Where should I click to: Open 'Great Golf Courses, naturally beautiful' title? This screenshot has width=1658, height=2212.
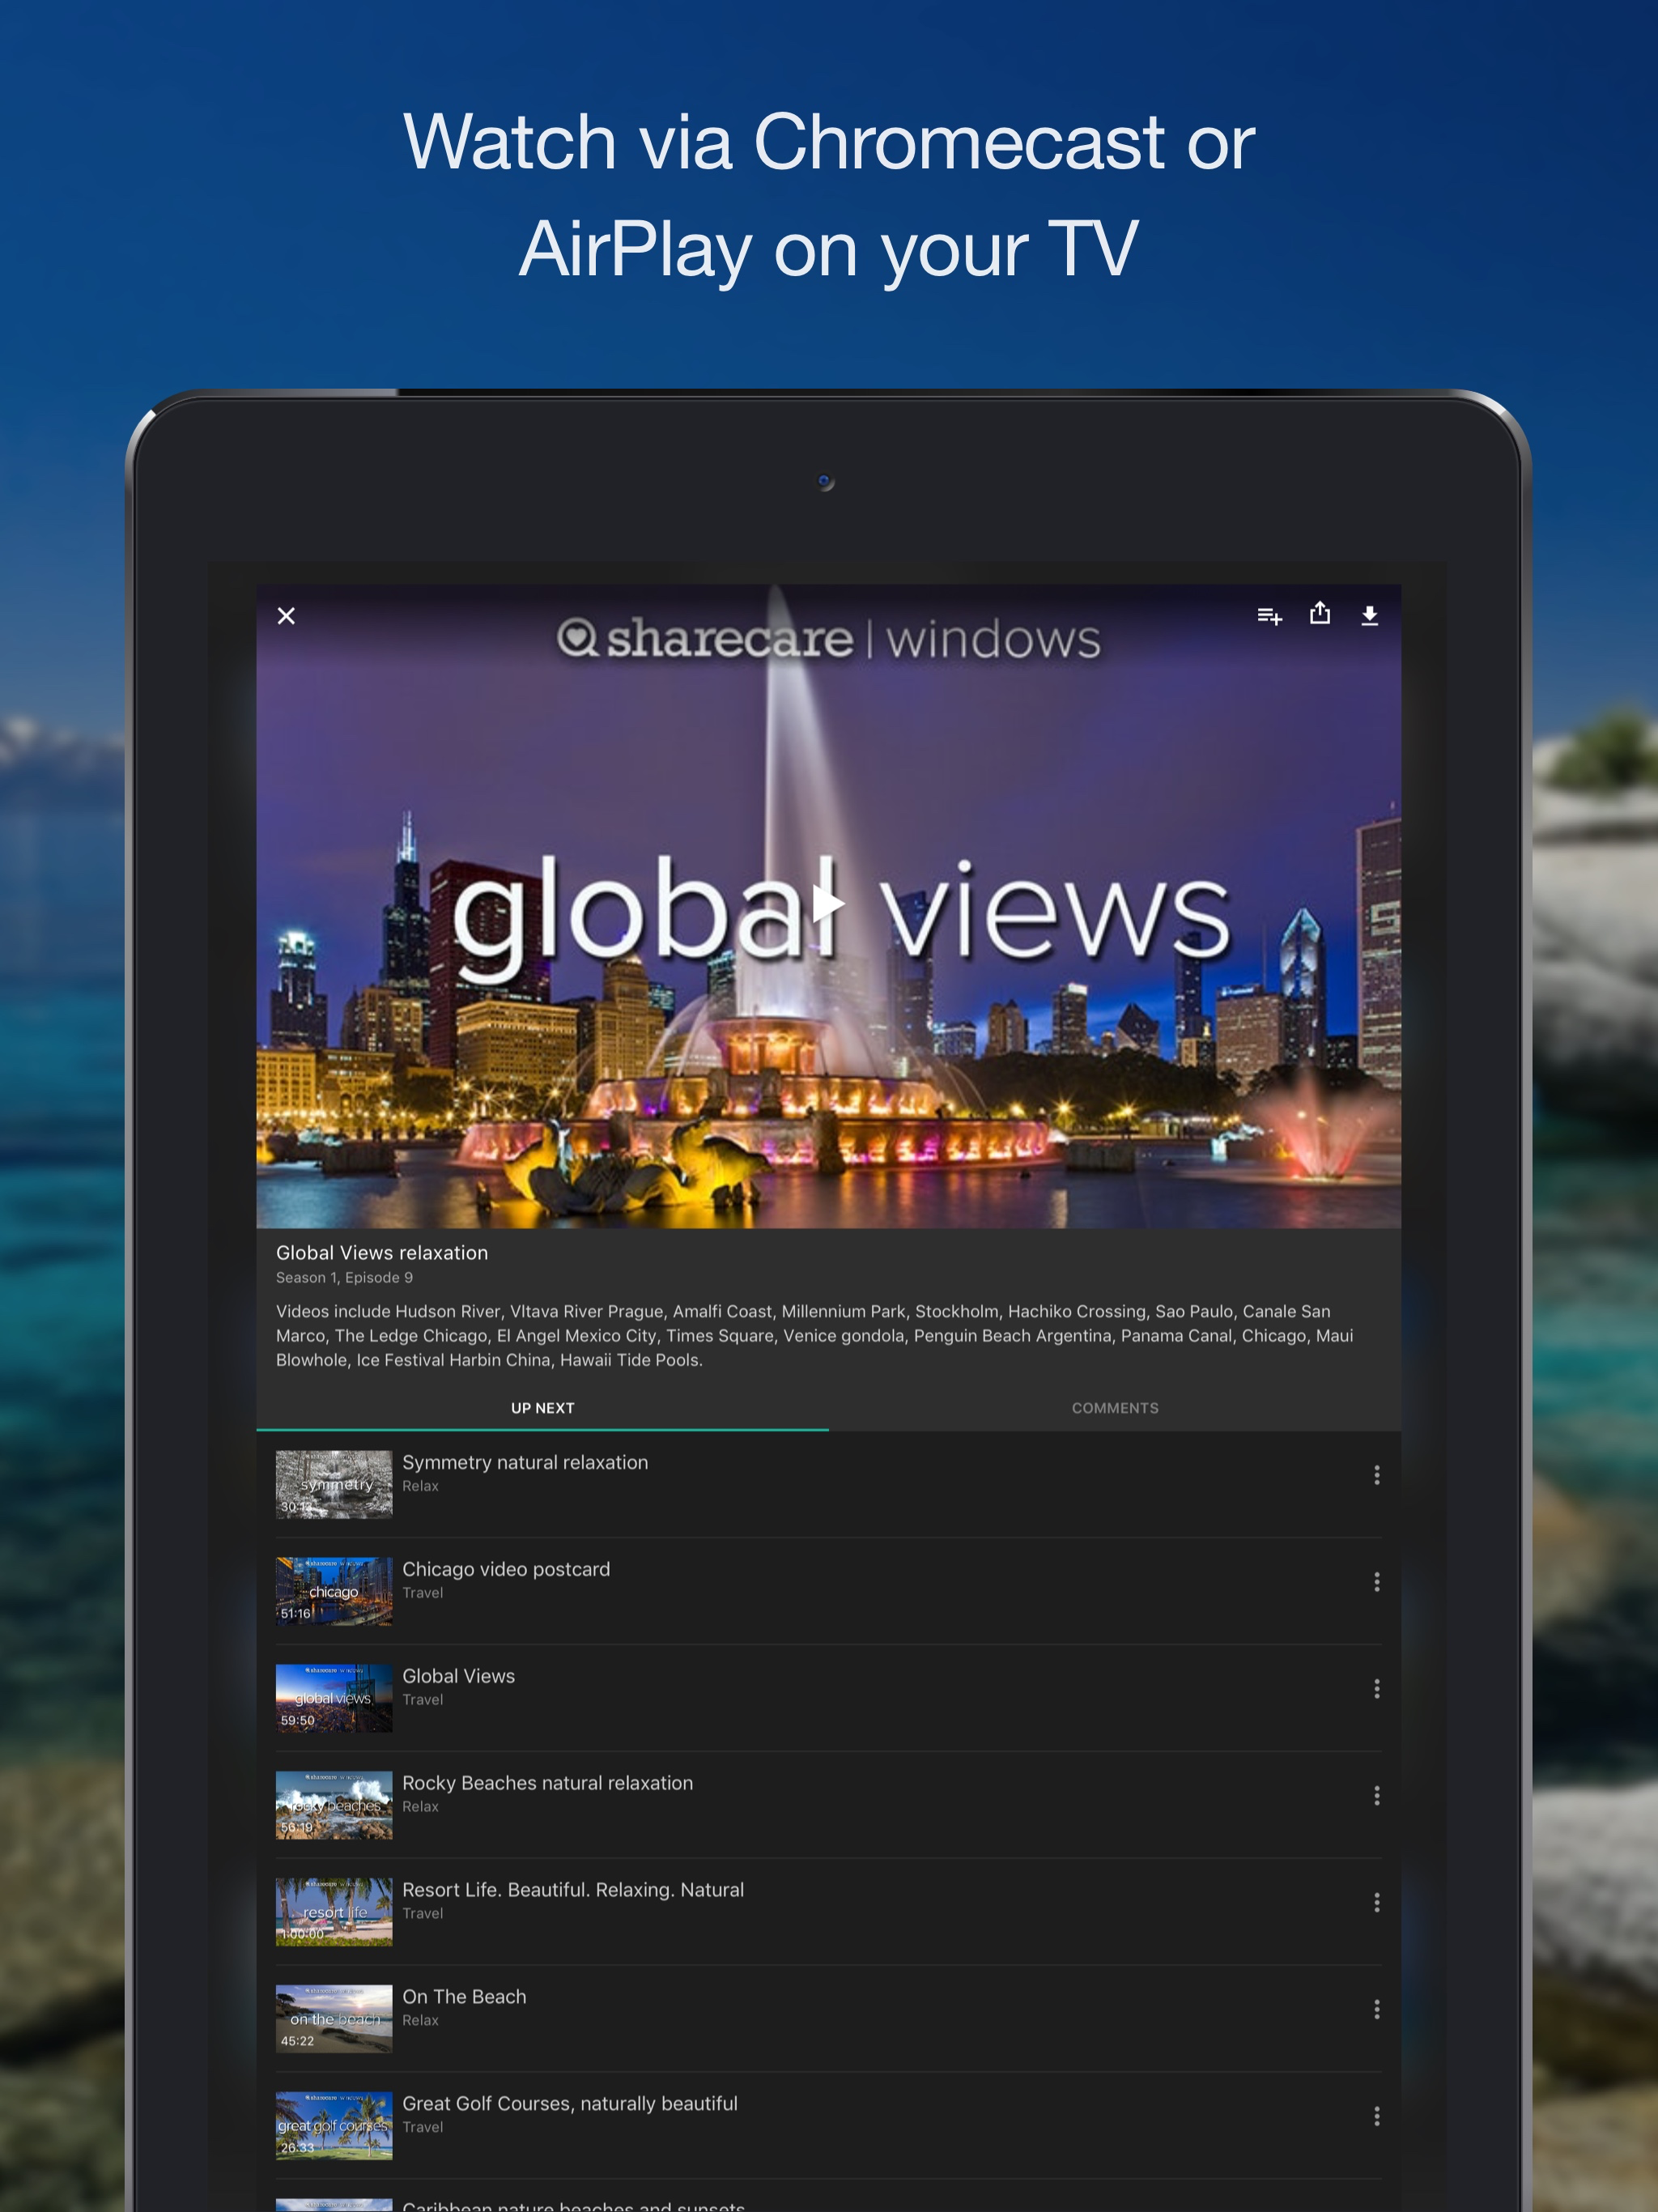570,2104
